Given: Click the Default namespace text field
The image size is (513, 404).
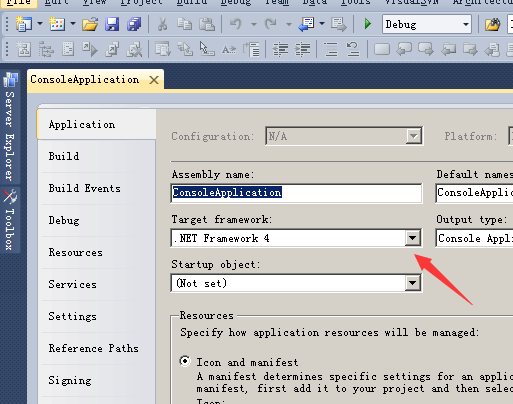Looking at the screenshot, I should (474, 193).
